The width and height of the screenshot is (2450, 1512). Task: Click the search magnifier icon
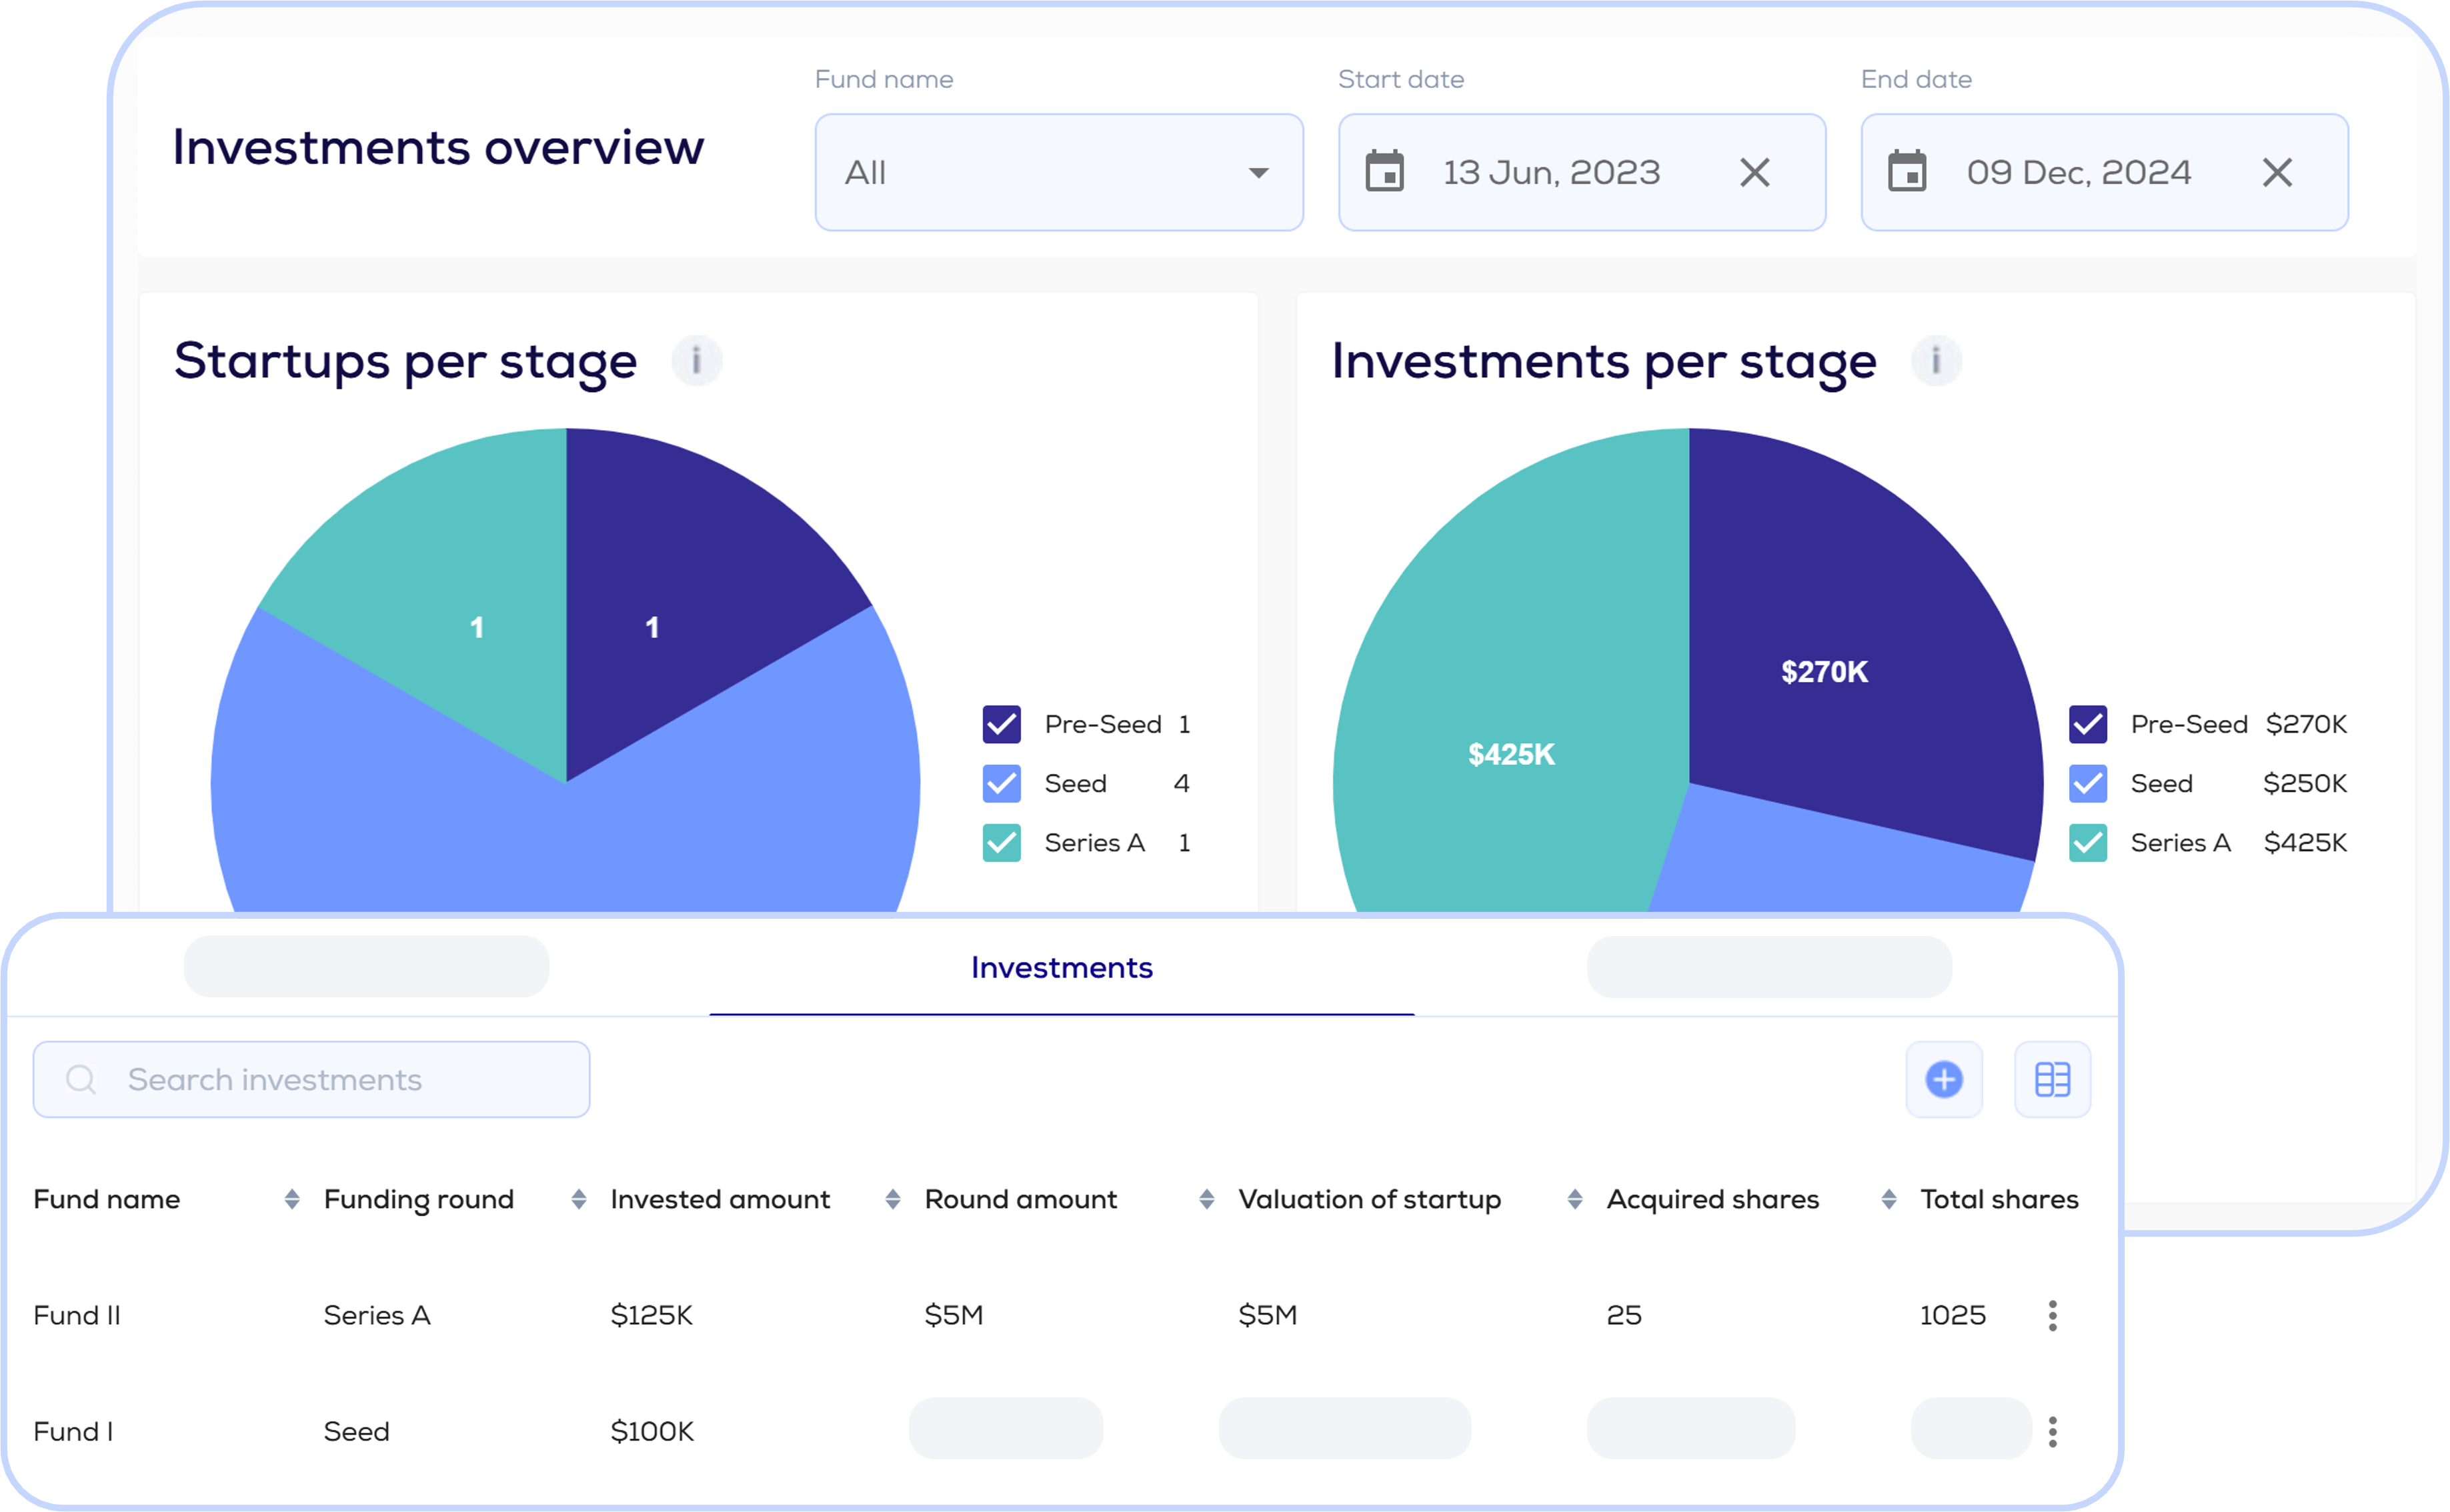coord(81,1079)
